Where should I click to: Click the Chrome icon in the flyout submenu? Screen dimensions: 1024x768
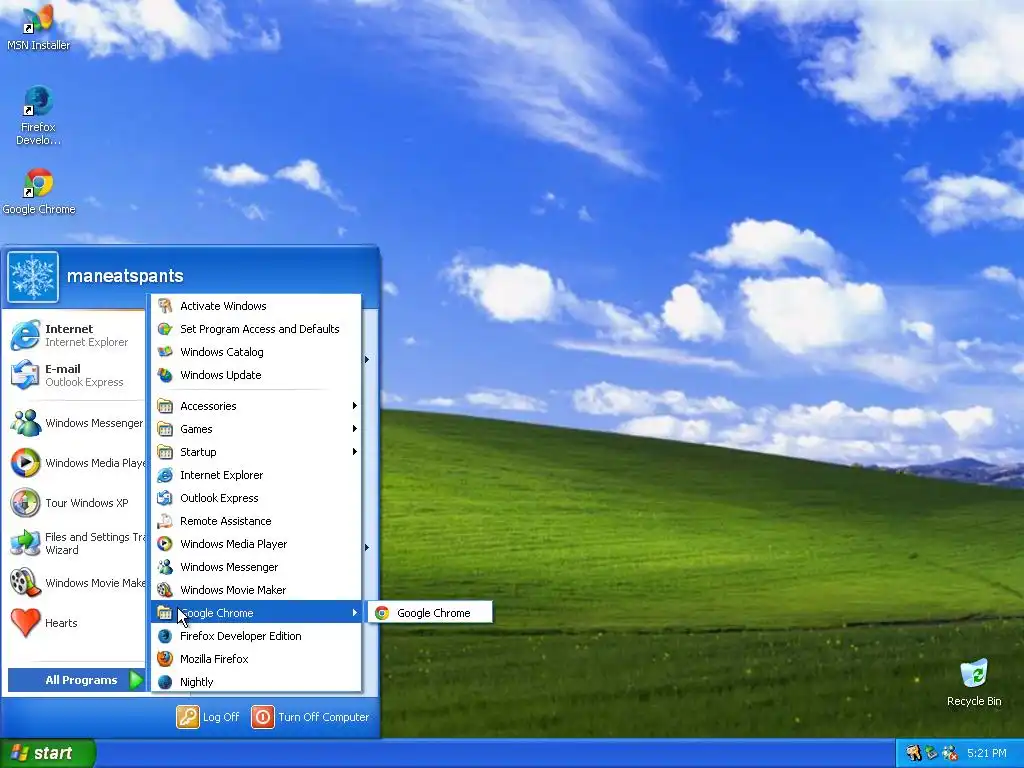(382, 613)
